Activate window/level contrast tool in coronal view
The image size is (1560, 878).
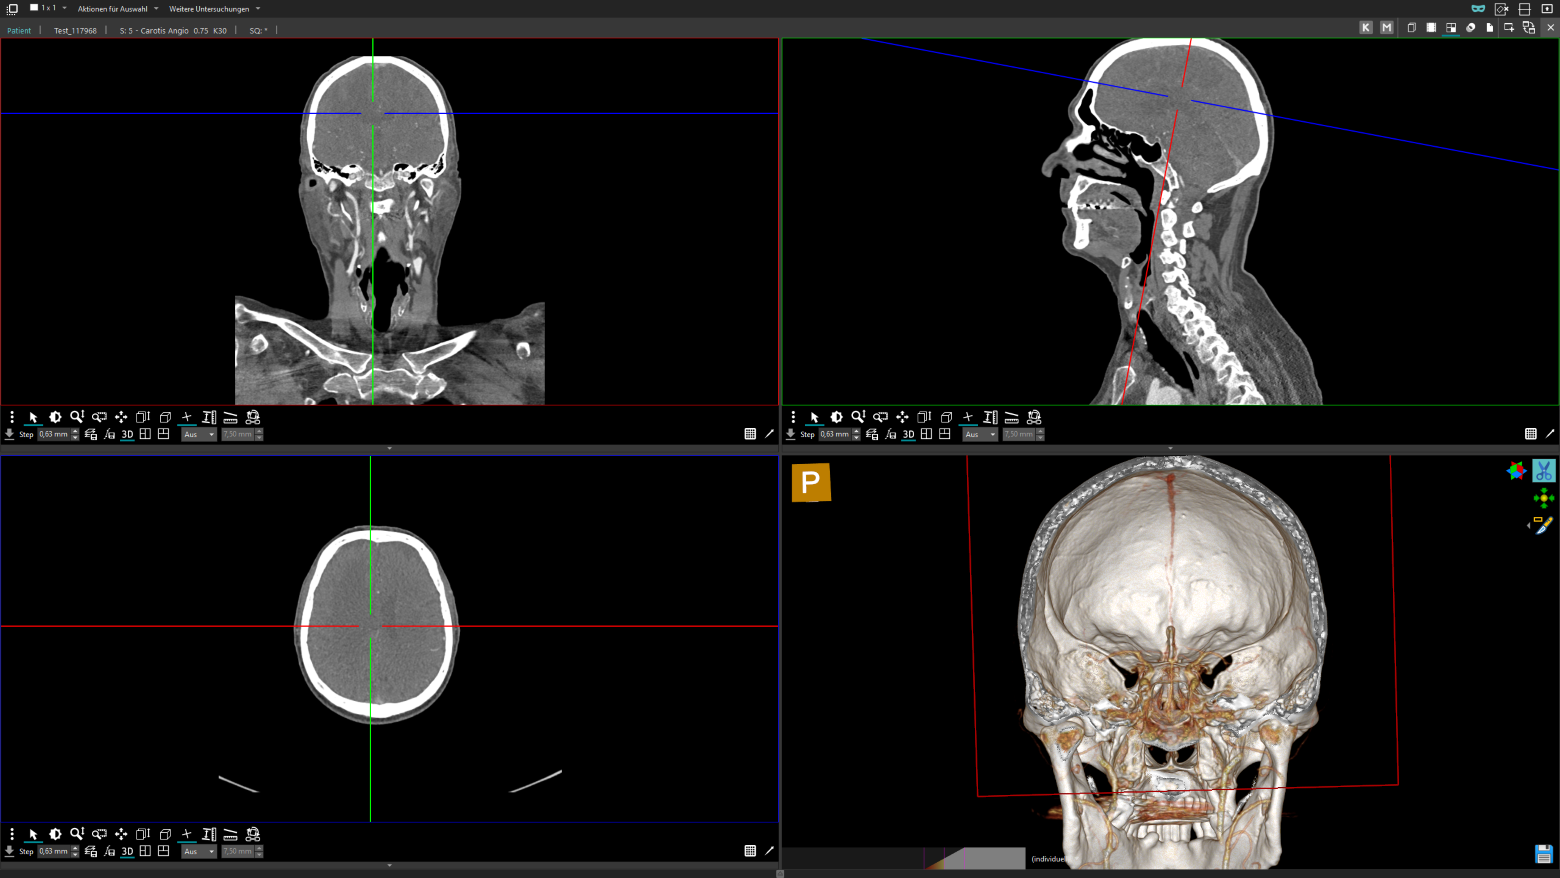(x=55, y=417)
